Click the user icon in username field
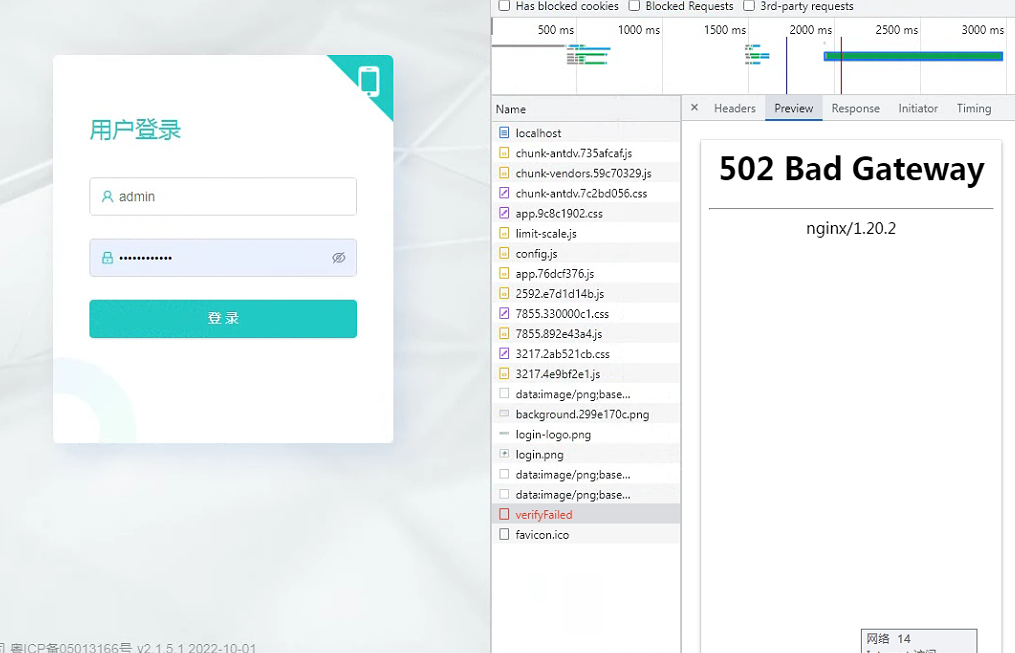Image resolution: width=1015 pixels, height=653 pixels. click(107, 197)
